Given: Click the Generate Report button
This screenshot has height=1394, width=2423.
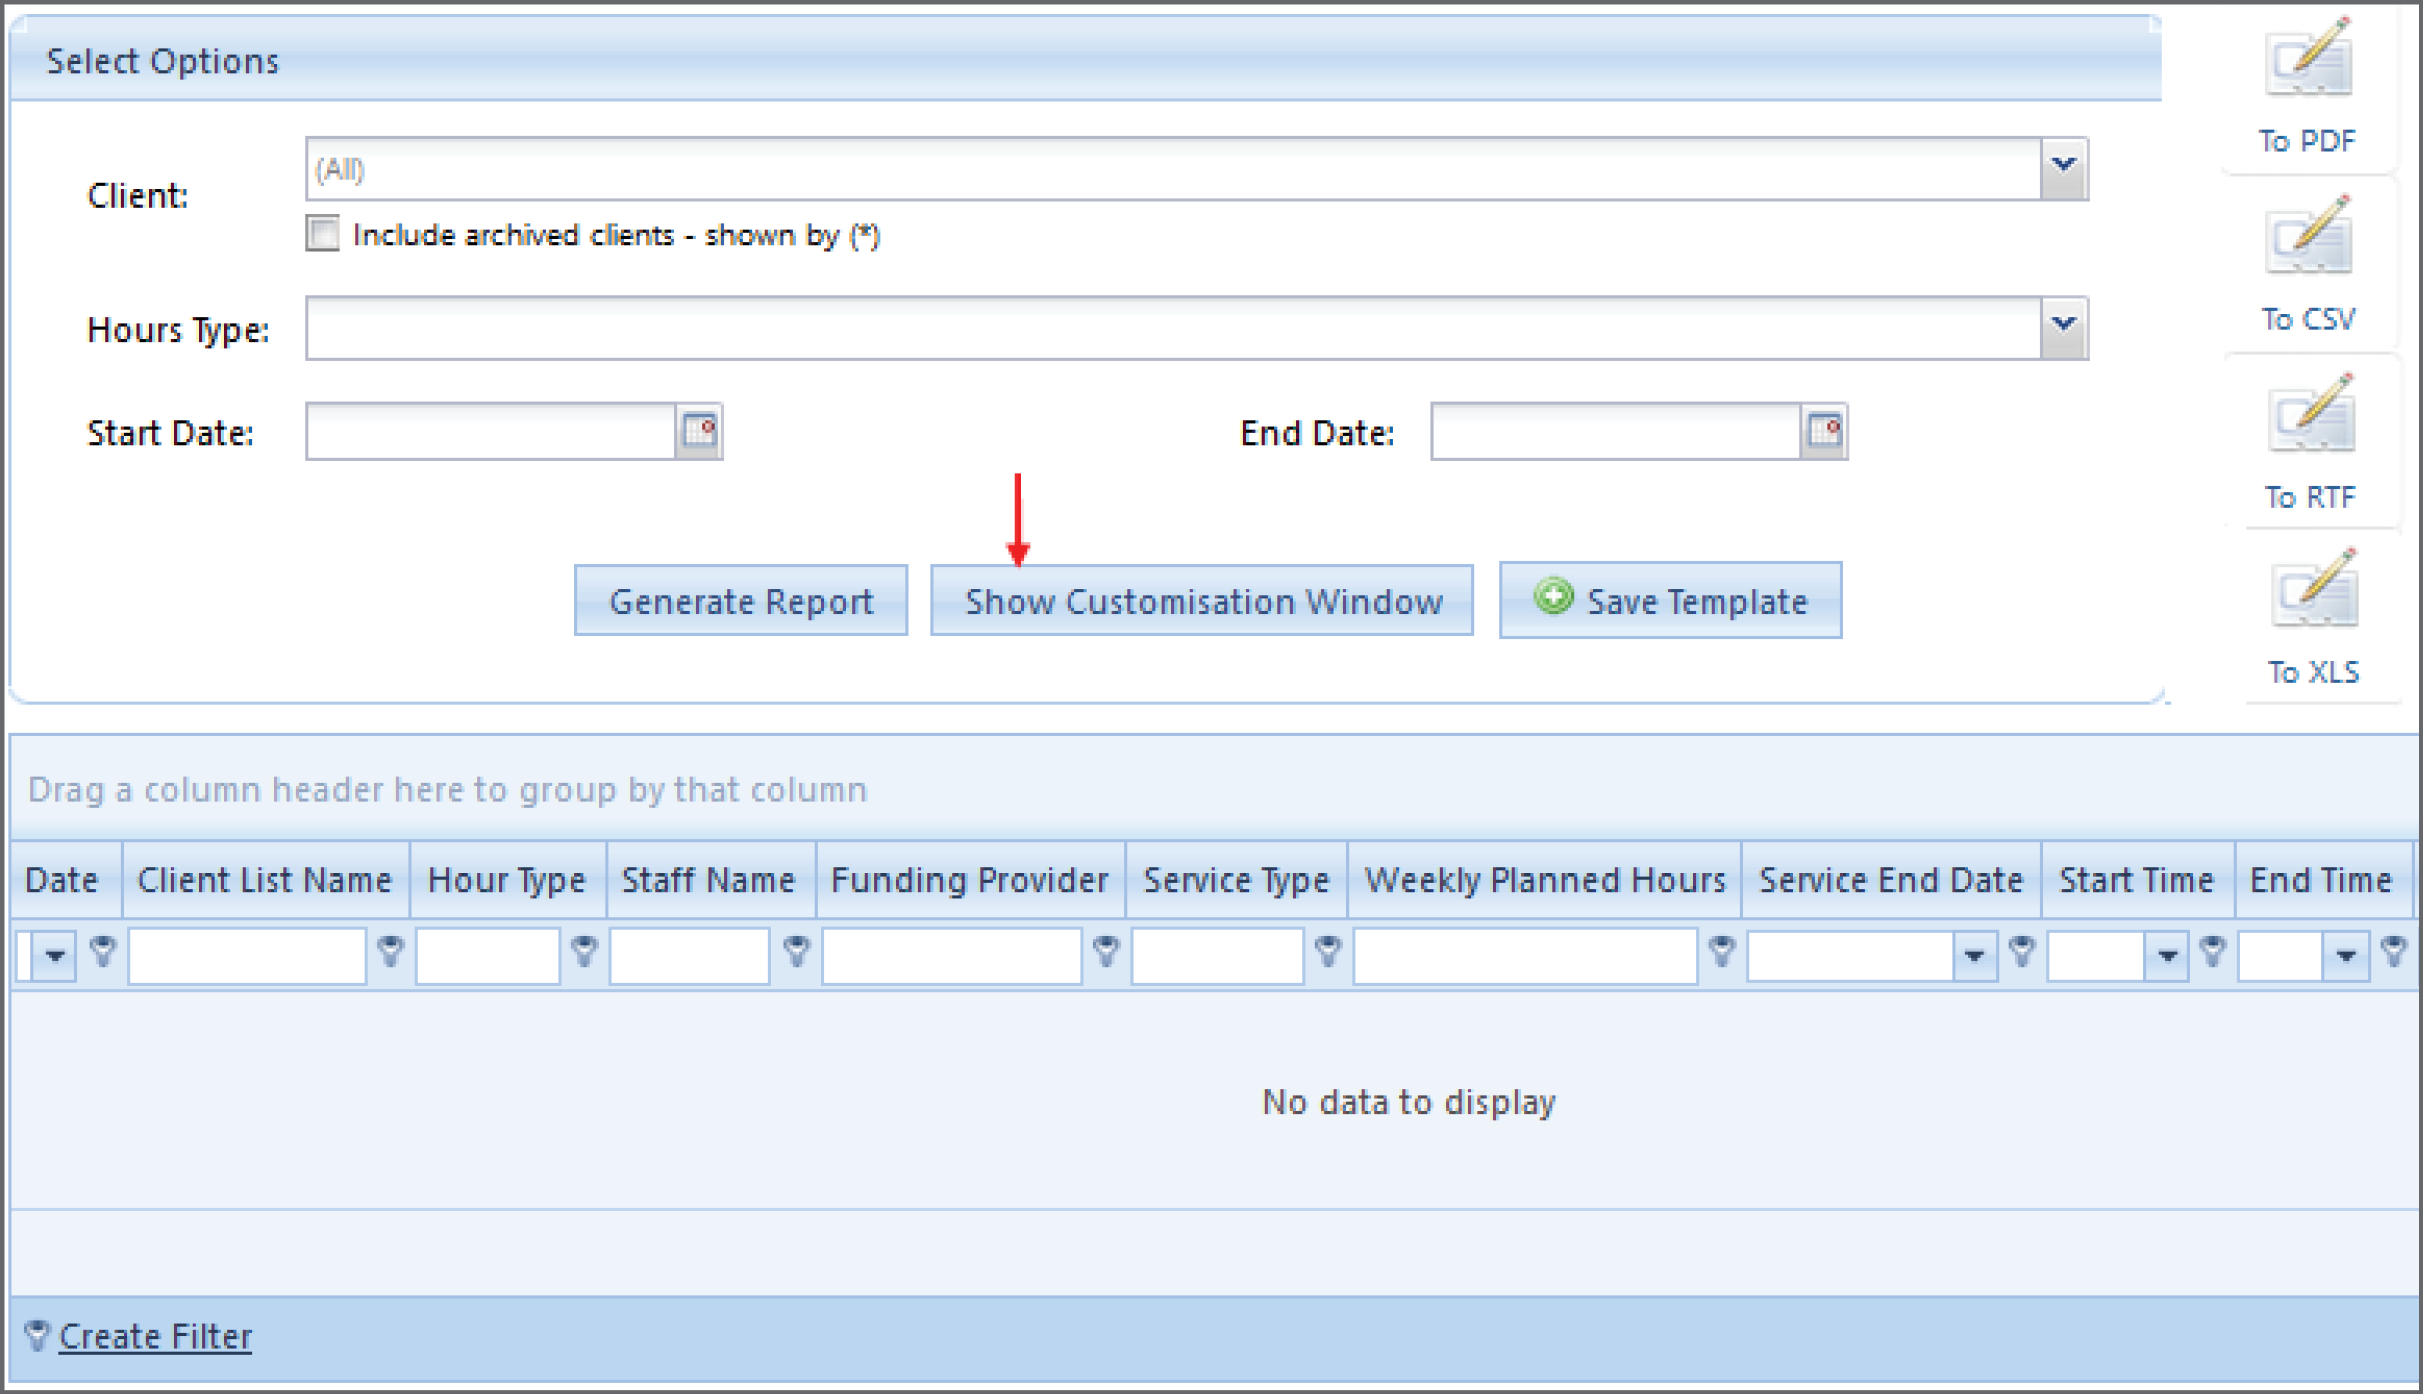Looking at the screenshot, I should point(741,600).
